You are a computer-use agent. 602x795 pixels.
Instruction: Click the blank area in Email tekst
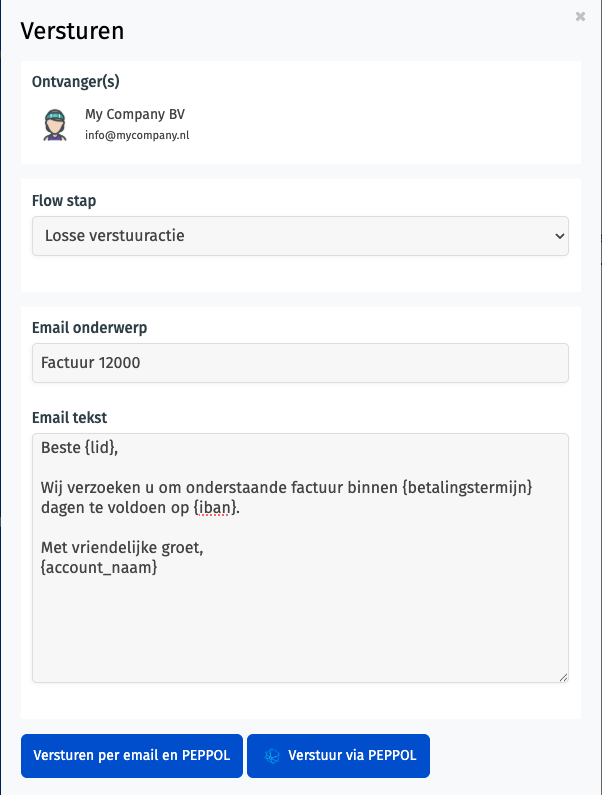tap(300, 630)
